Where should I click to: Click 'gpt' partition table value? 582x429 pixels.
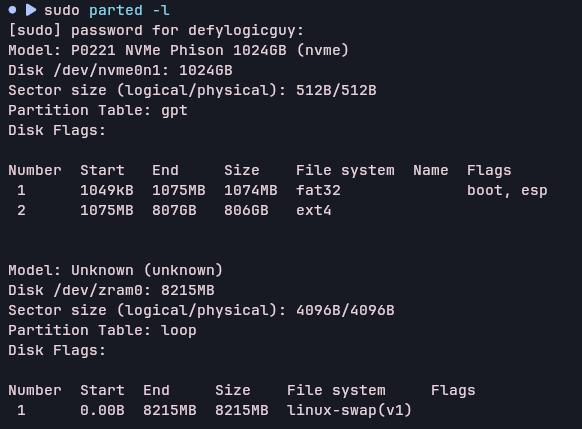pos(174,111)
